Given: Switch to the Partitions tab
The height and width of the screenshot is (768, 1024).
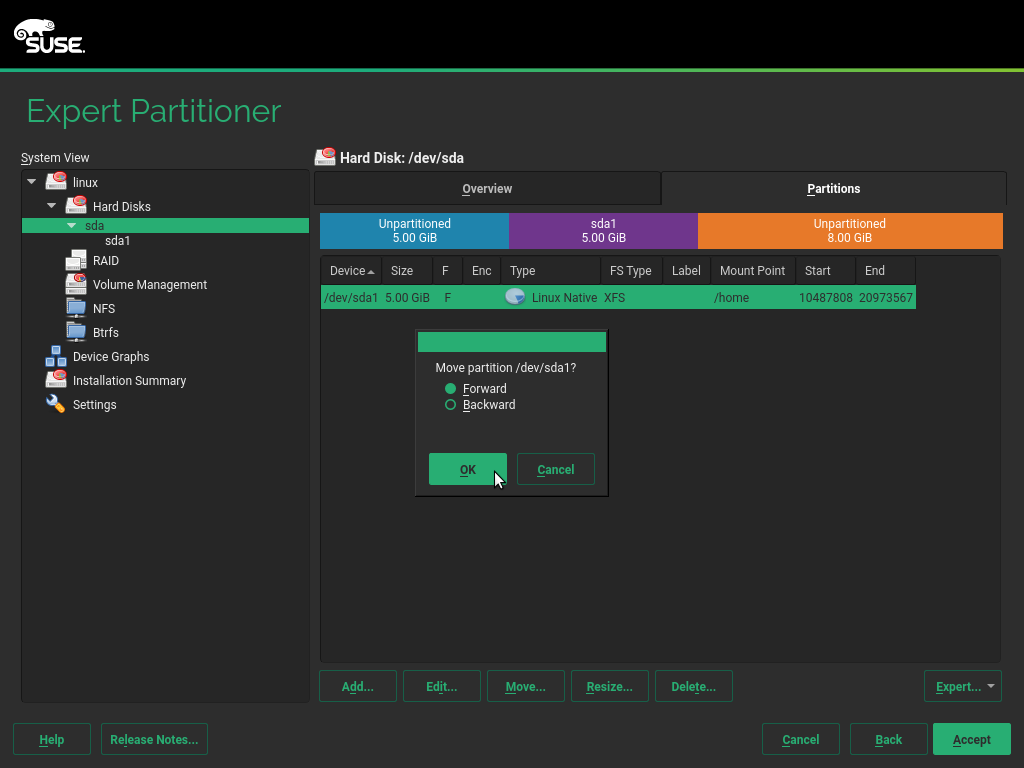Looking at the screenshot, I should tap(833, 189).
